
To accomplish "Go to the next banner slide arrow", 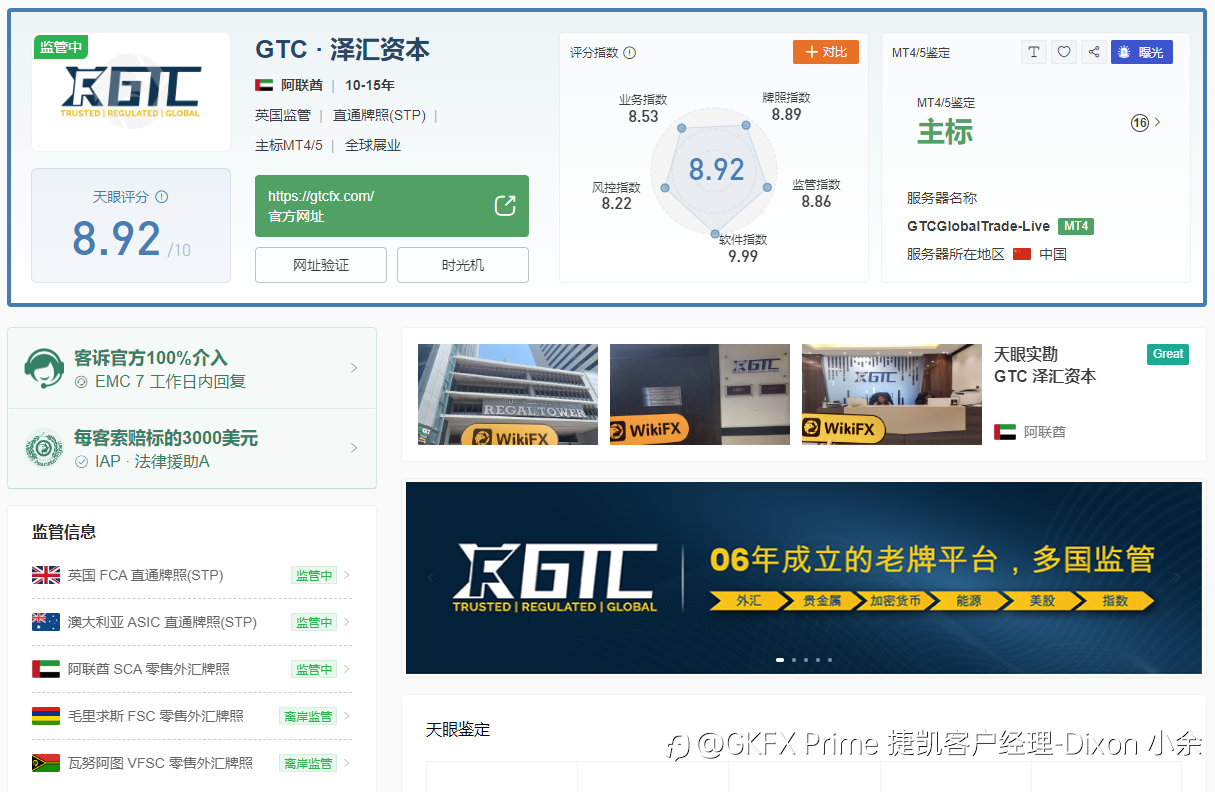I will coord(1177,577).
